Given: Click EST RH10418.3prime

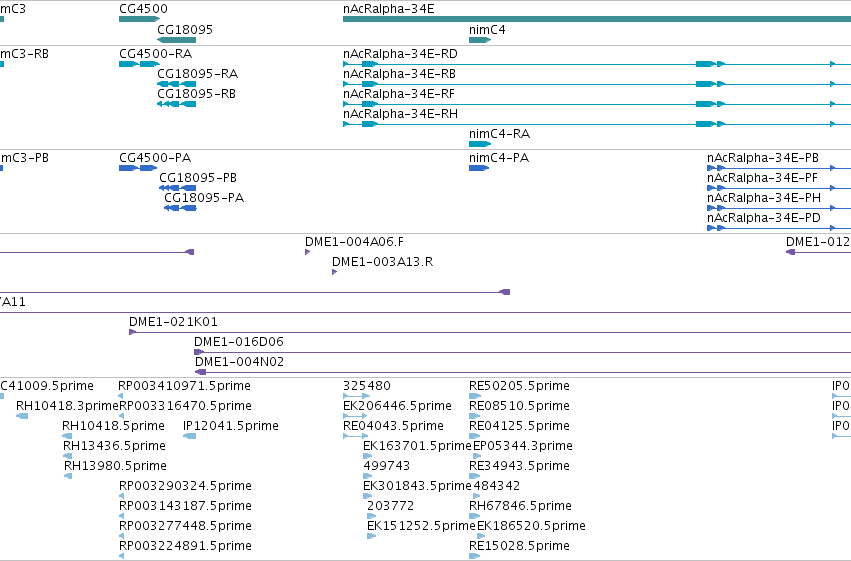Looking at the screenshot, I should click(x=22, y=416).
